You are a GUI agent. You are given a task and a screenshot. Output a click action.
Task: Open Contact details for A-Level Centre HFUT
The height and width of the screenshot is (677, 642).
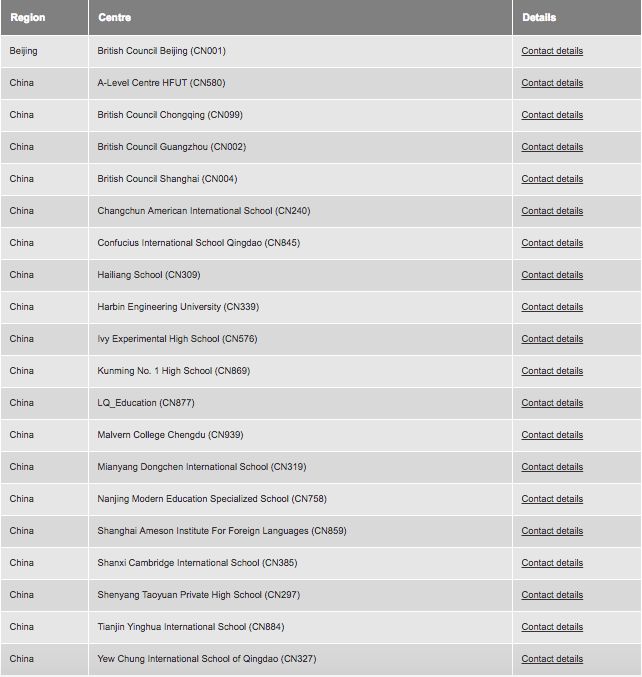click(552, 83)
